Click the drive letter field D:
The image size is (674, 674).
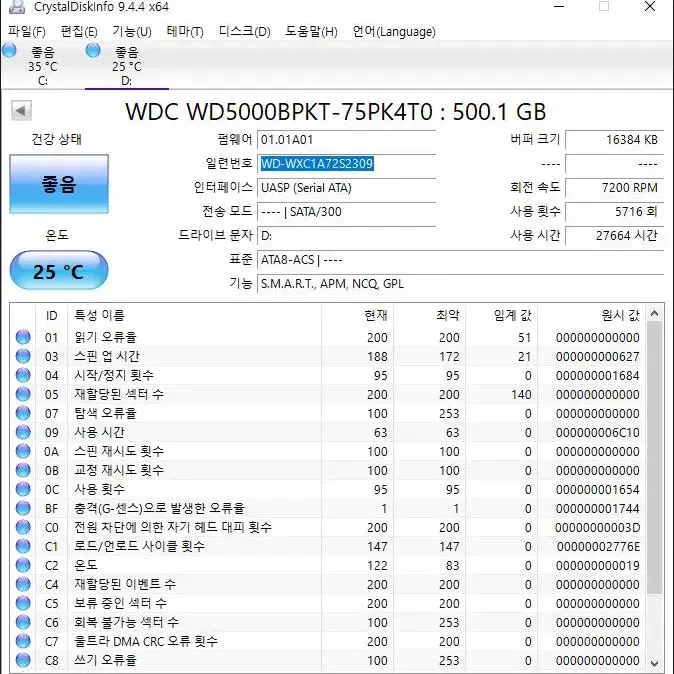pos(346,236)
